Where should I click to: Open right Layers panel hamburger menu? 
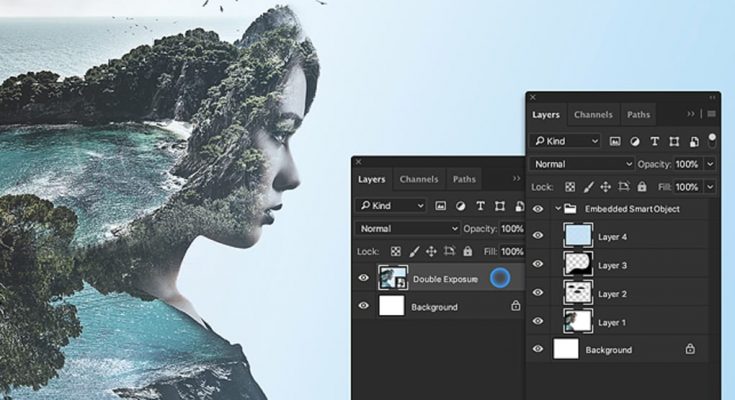pyautogui.click(x=712, y=114)
